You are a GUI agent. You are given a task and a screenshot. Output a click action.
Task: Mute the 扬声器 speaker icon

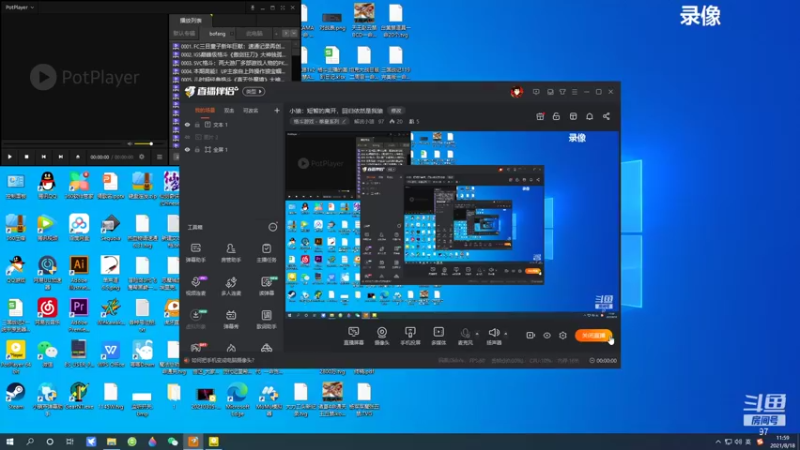point(493,333)
